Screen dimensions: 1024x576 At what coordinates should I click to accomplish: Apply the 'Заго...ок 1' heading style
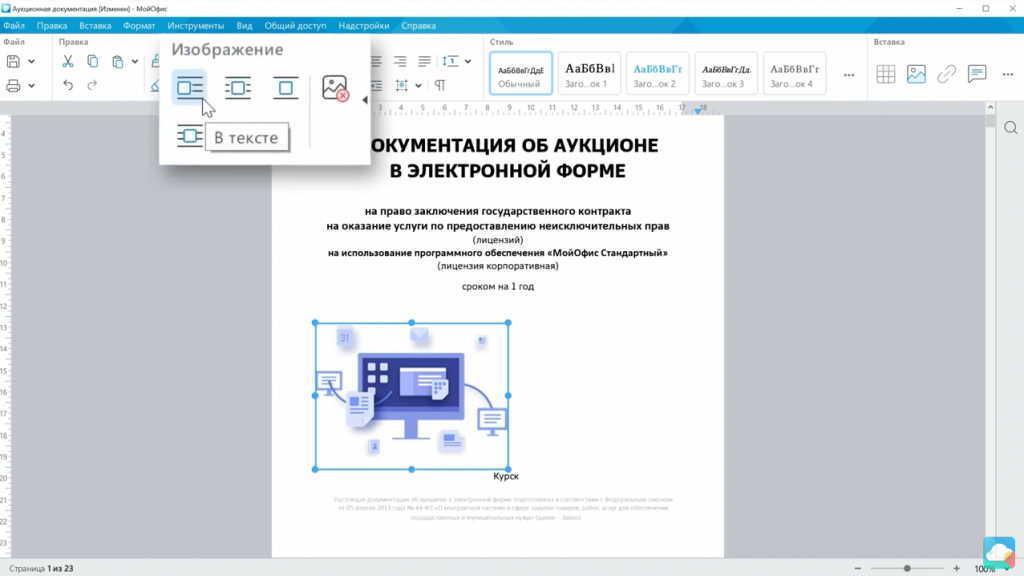589,73
